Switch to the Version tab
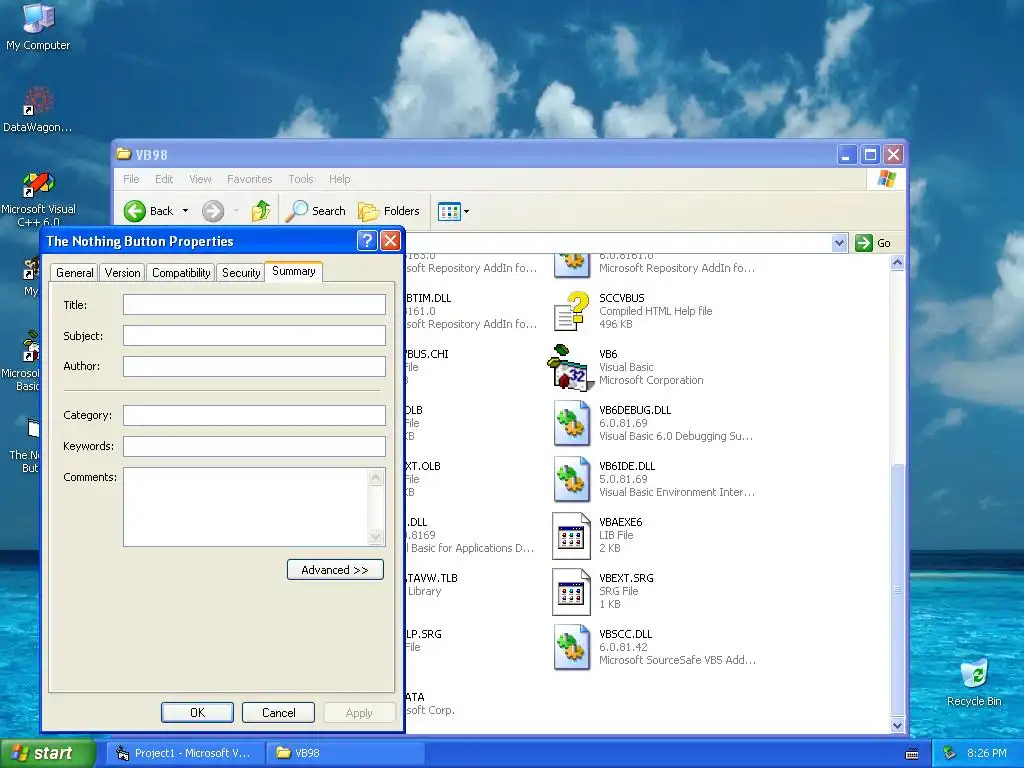 (122, 273)
